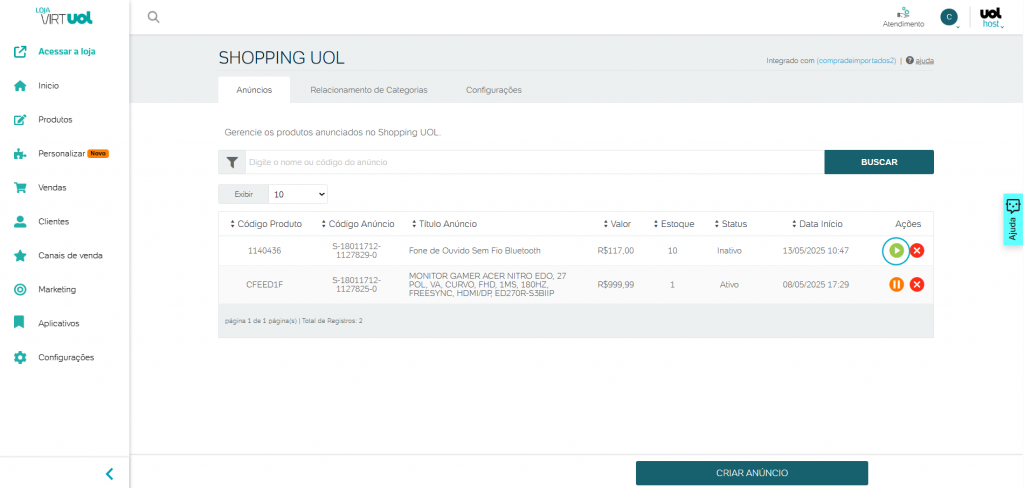1024x488 pixels.
Task: Open UOL host logo menu
Action: (x=991, y=18)
